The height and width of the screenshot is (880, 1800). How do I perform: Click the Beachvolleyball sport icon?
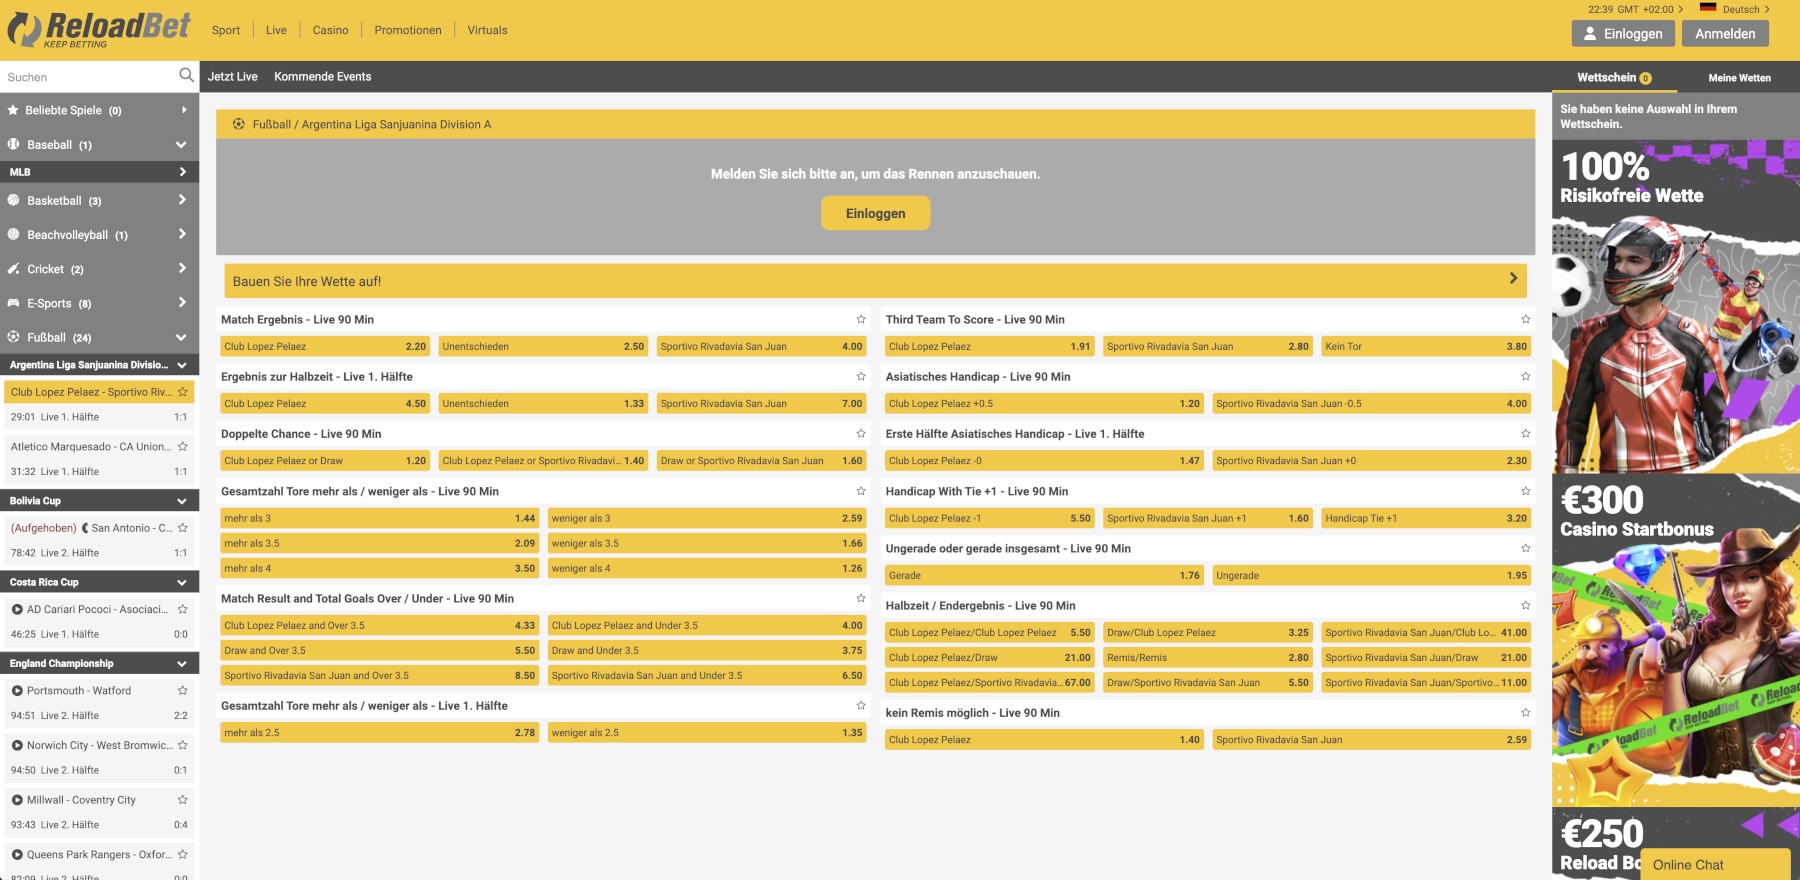(x=13, y=234)
